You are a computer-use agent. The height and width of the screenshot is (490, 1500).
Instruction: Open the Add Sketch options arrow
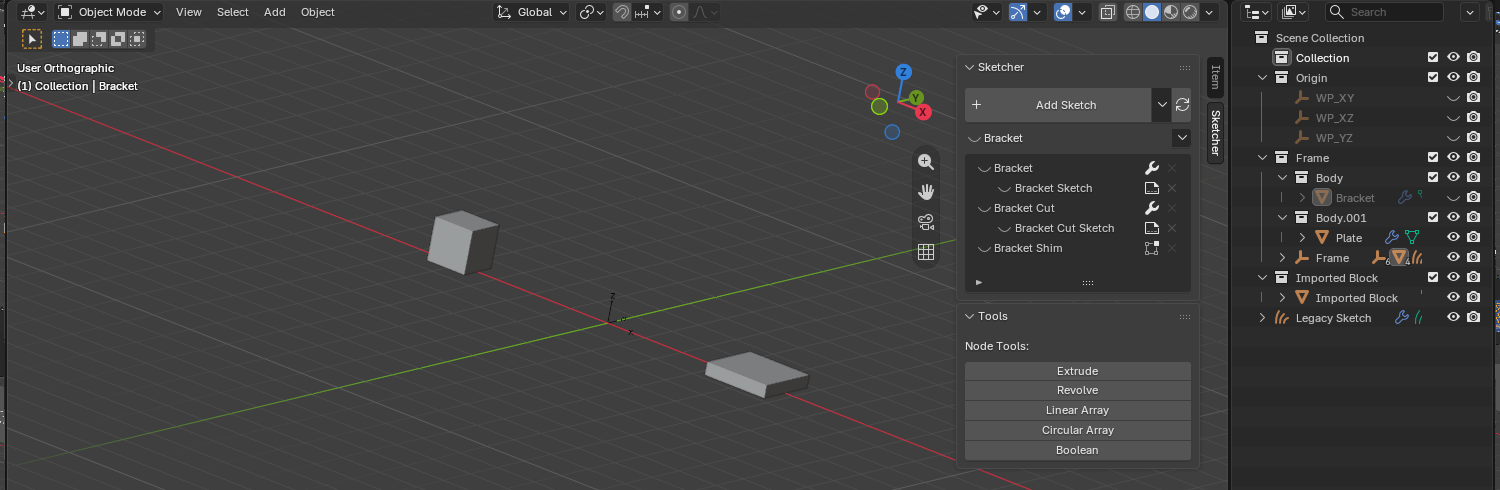click(x=1161, y=105)
